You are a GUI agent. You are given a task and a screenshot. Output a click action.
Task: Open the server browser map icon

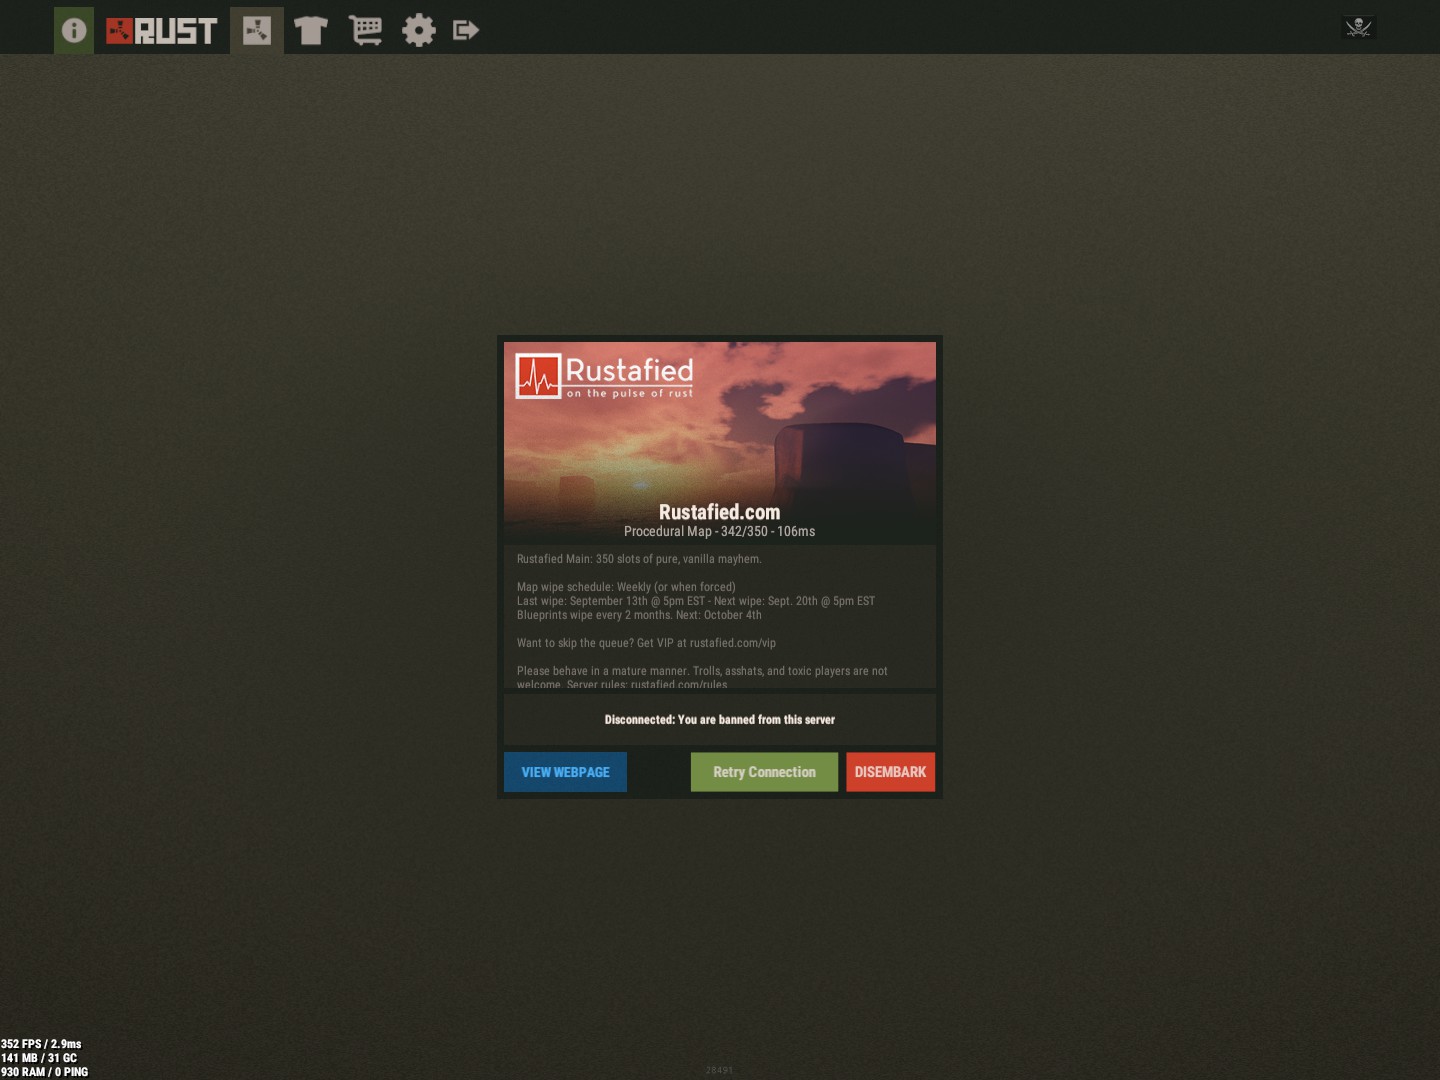click(257, 30)
